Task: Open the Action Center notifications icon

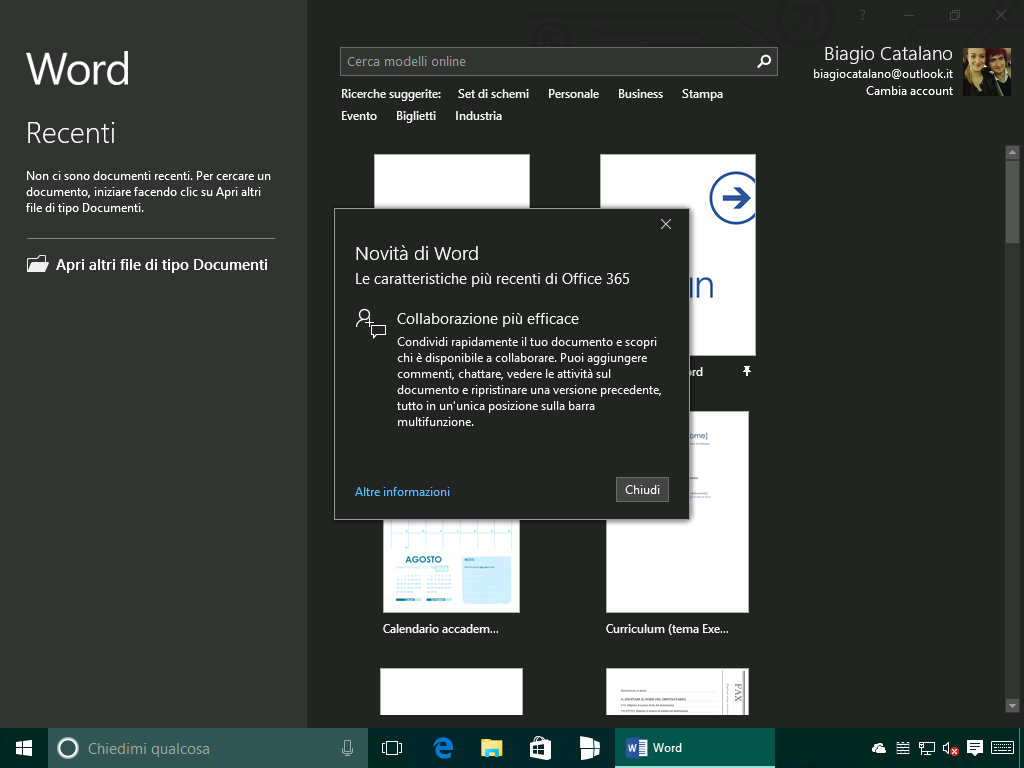Action: pos(974,748)
